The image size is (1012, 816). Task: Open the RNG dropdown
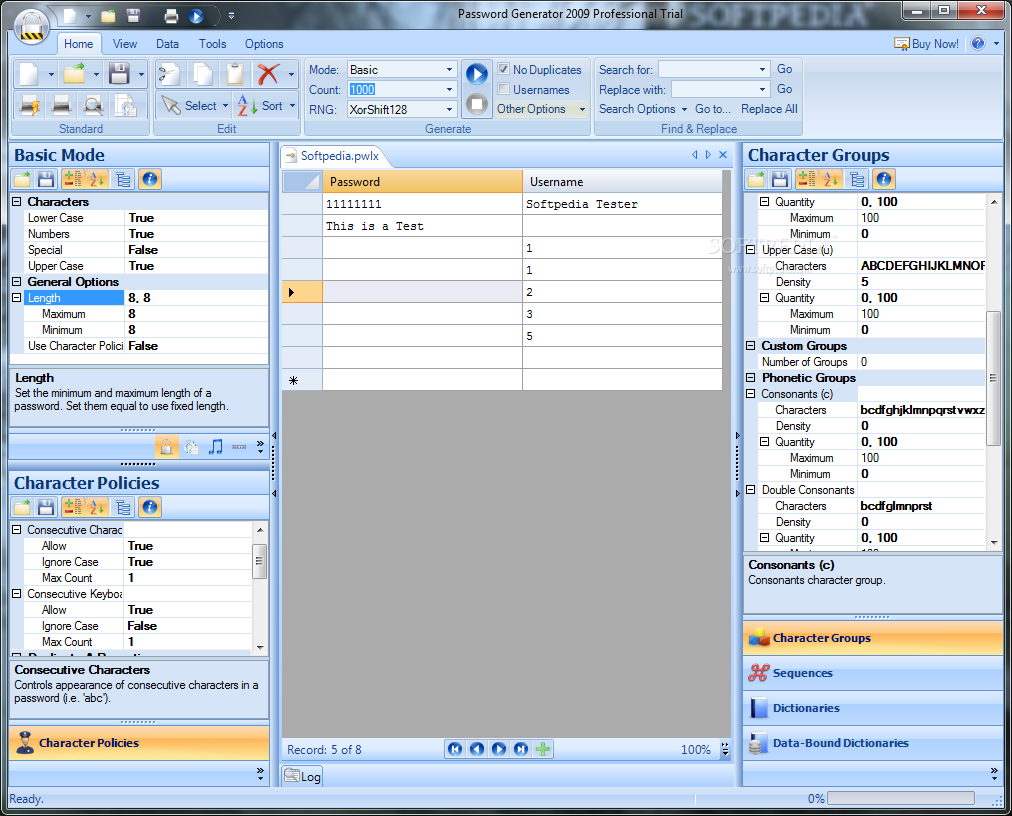coord(449,110)
